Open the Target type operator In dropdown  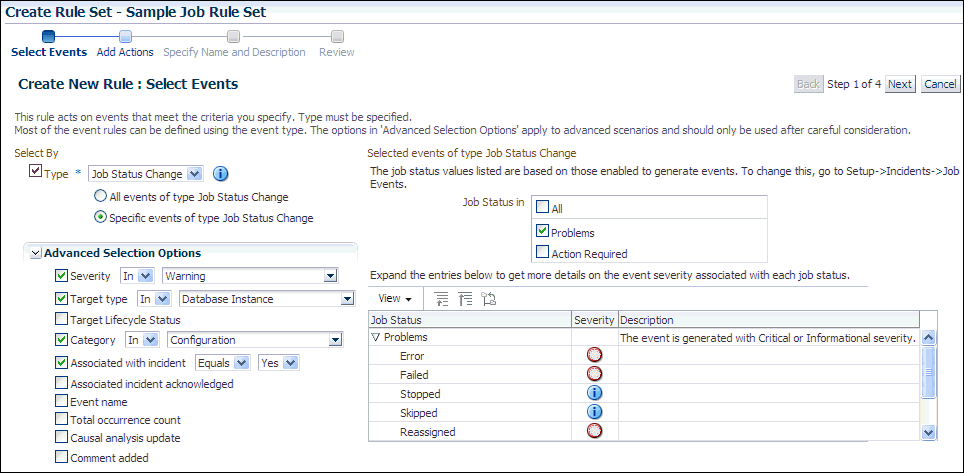pyautogui.click(x=154, y=299)
